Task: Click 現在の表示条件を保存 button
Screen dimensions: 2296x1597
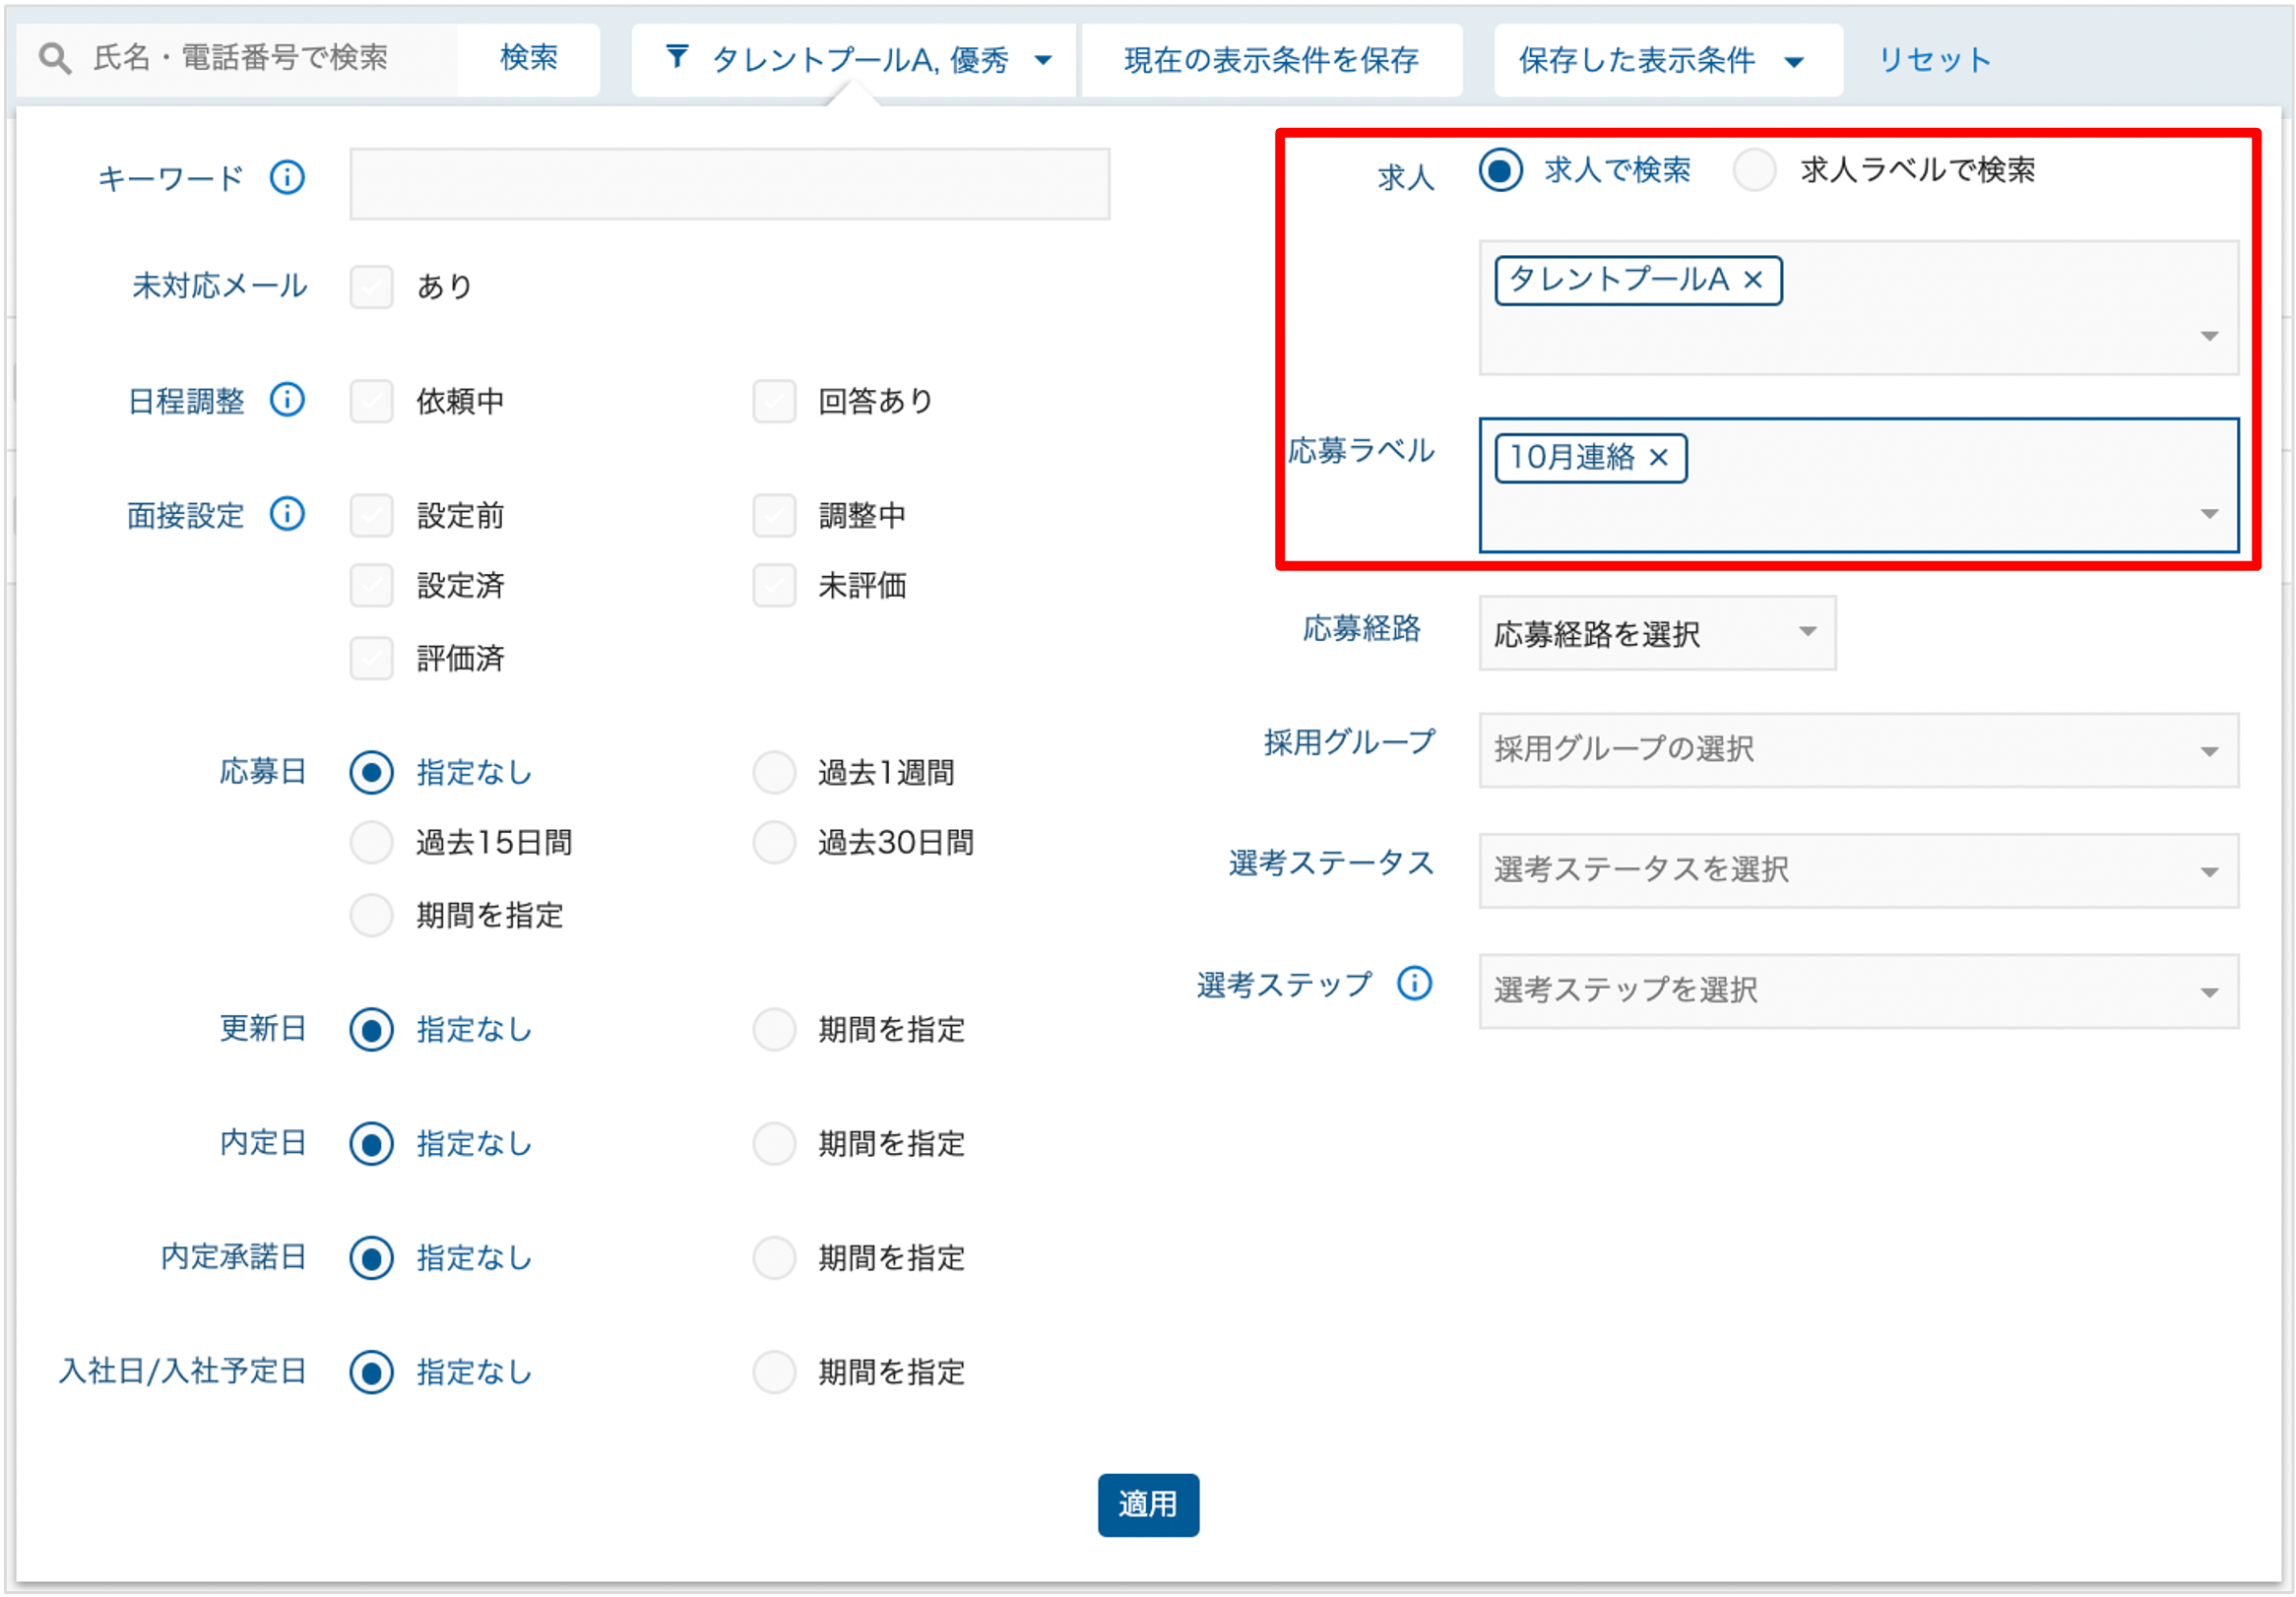Action: pyautogui.click(x=1271, y=60)
